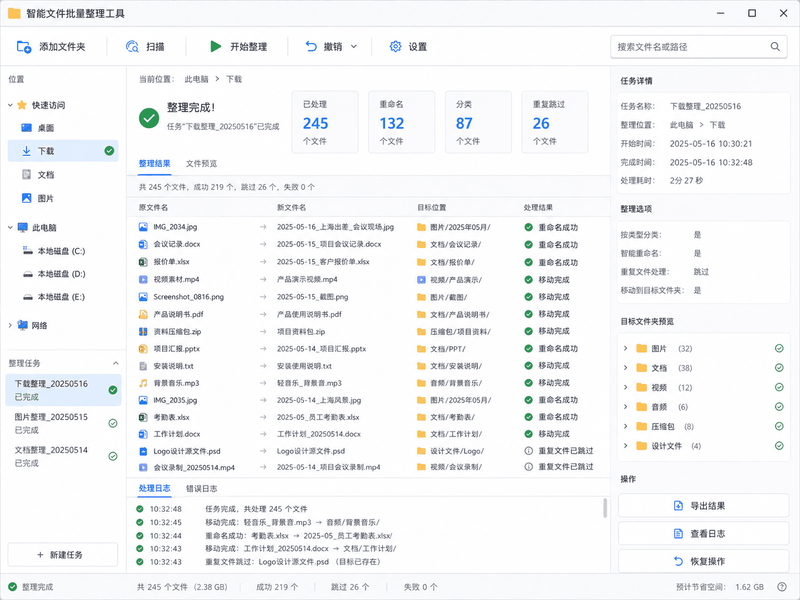Click the check mark beside 图片 (32) folder
The image size is (800, 600).
779,348
